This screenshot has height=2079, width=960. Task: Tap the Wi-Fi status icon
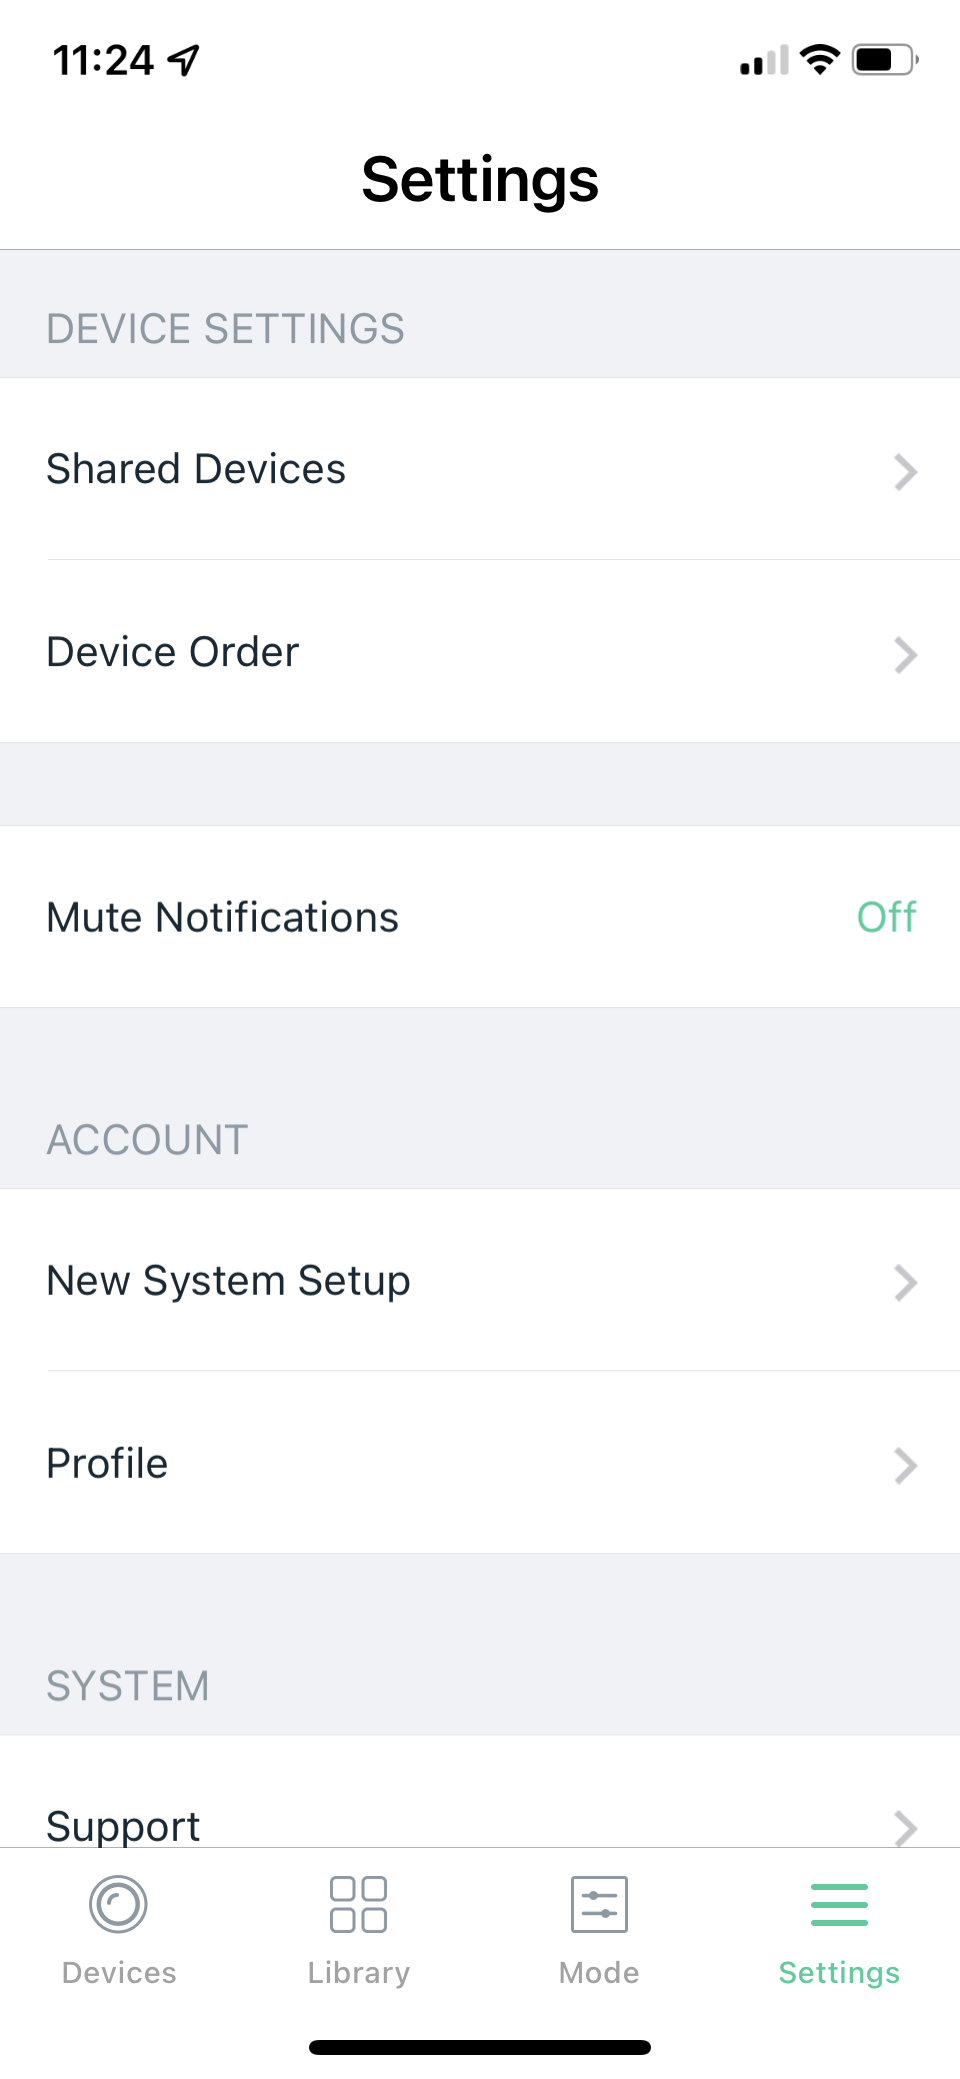(820, 60)
